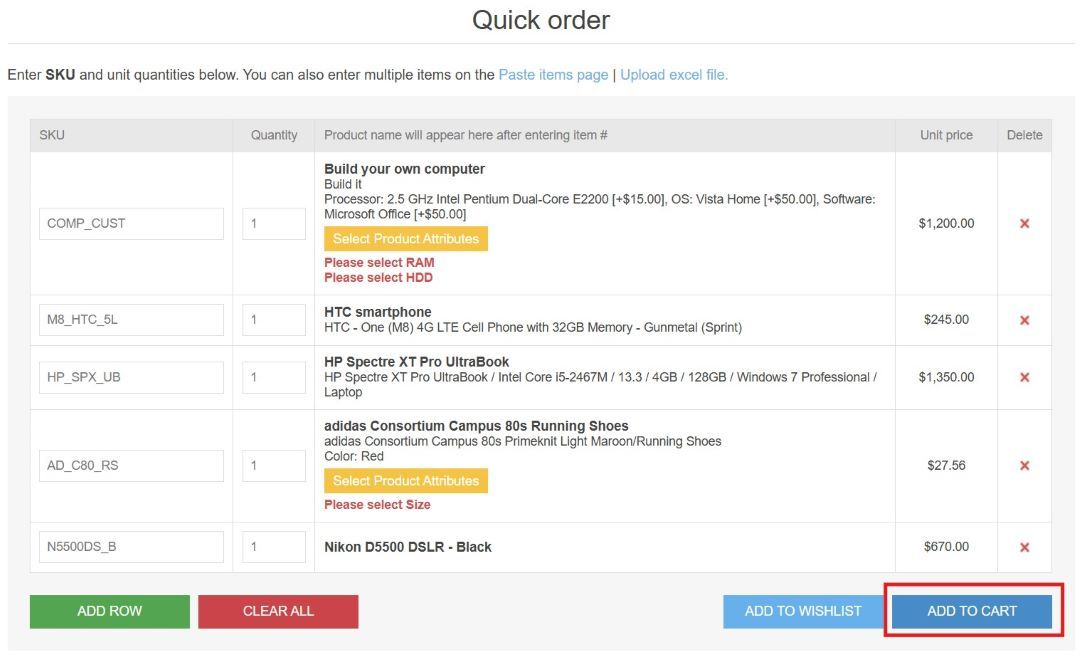Click the red CLEAR ALL button

[278, 611]
